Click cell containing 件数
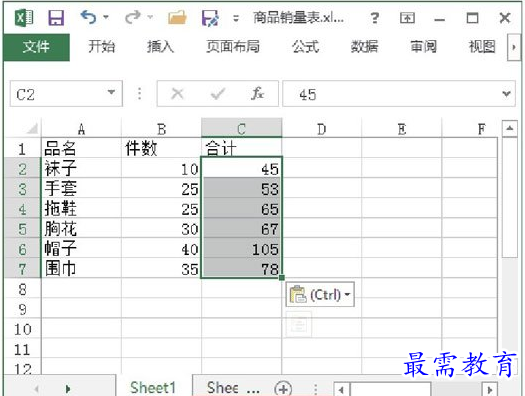Screen dimensions: 525x396 point(161,148)
